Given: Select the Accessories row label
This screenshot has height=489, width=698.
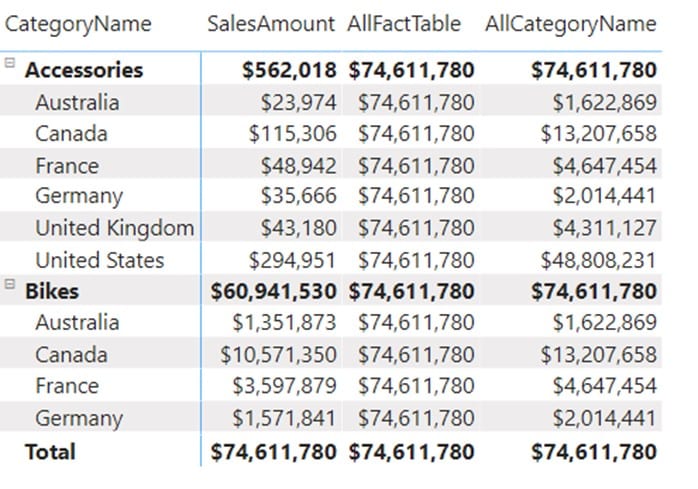Looking at the screenshot, I should pos(84,70).
